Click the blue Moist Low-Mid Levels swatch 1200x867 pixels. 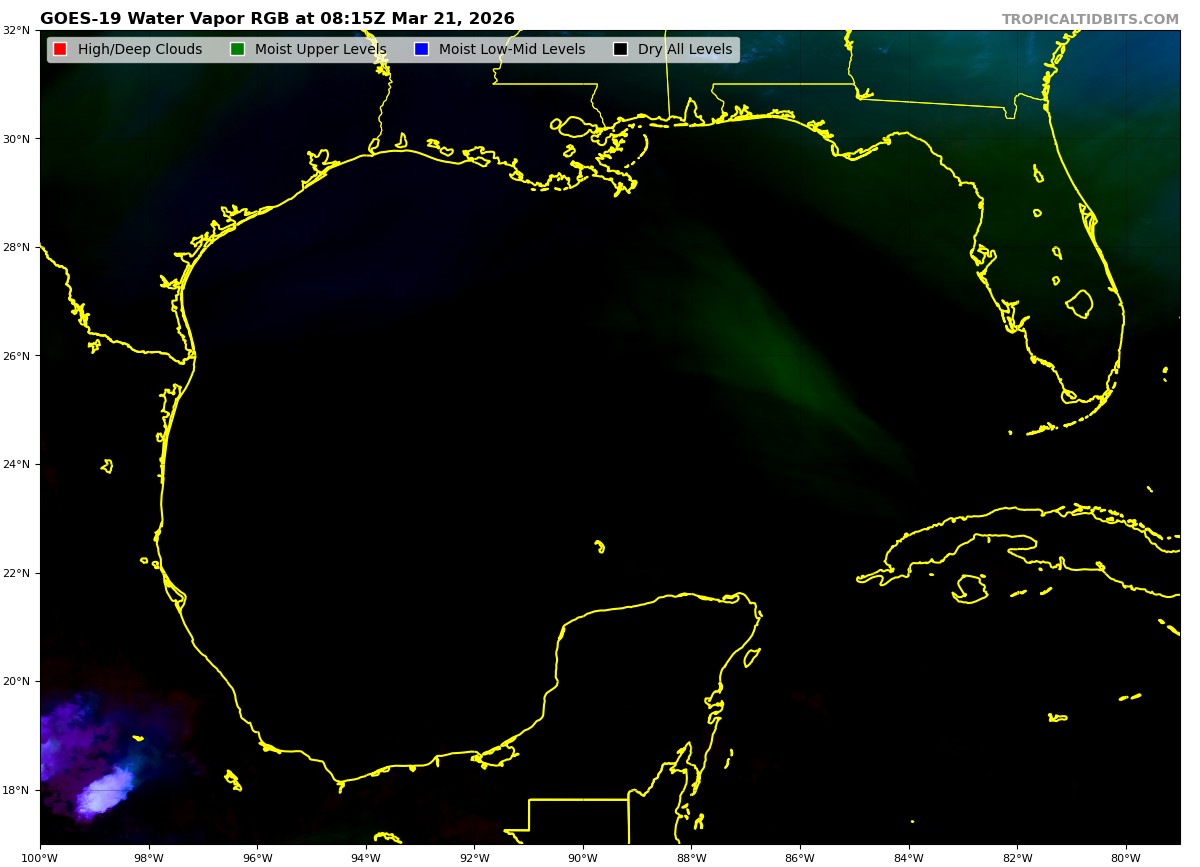click(x=421, y=49)
